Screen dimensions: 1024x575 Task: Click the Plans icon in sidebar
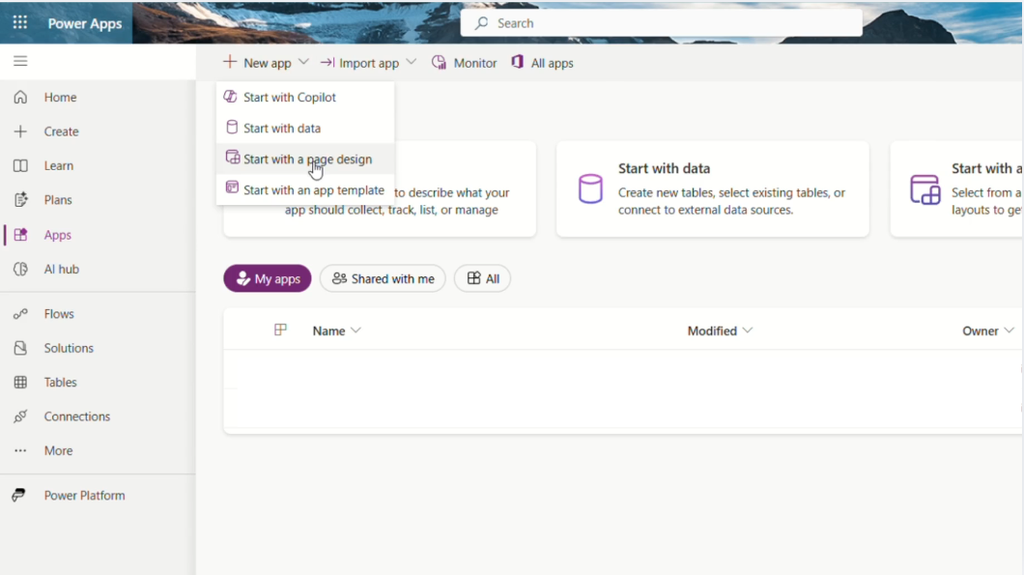(x=20, y=200)
